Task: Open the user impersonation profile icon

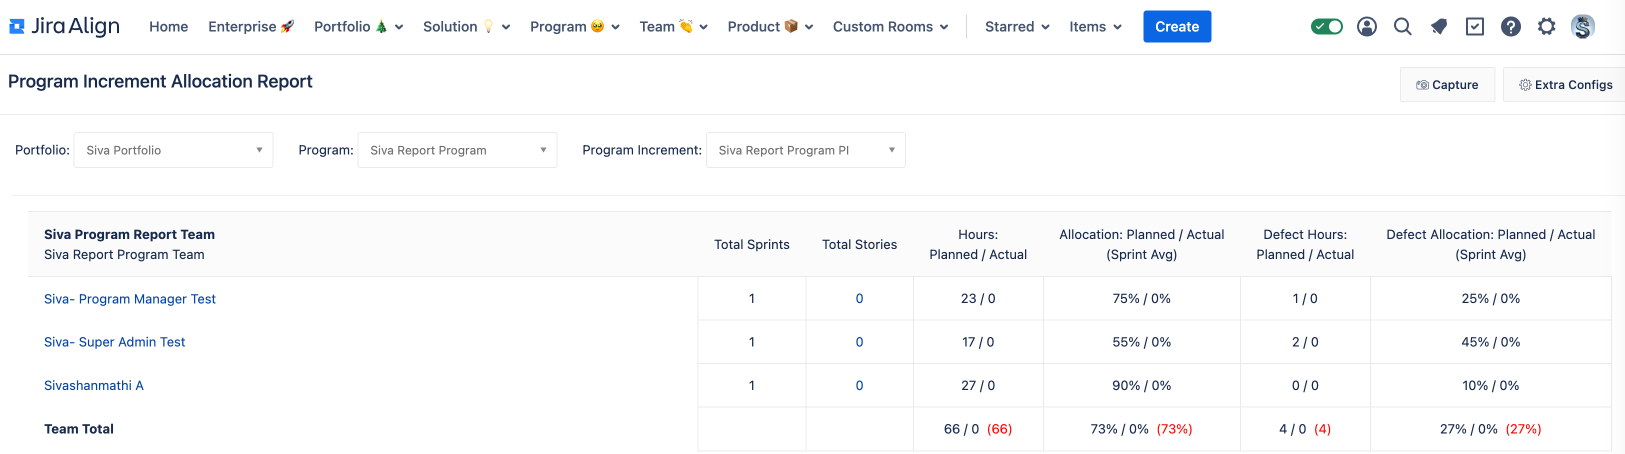Action: pyautogui.click(x=1367, y=27)
